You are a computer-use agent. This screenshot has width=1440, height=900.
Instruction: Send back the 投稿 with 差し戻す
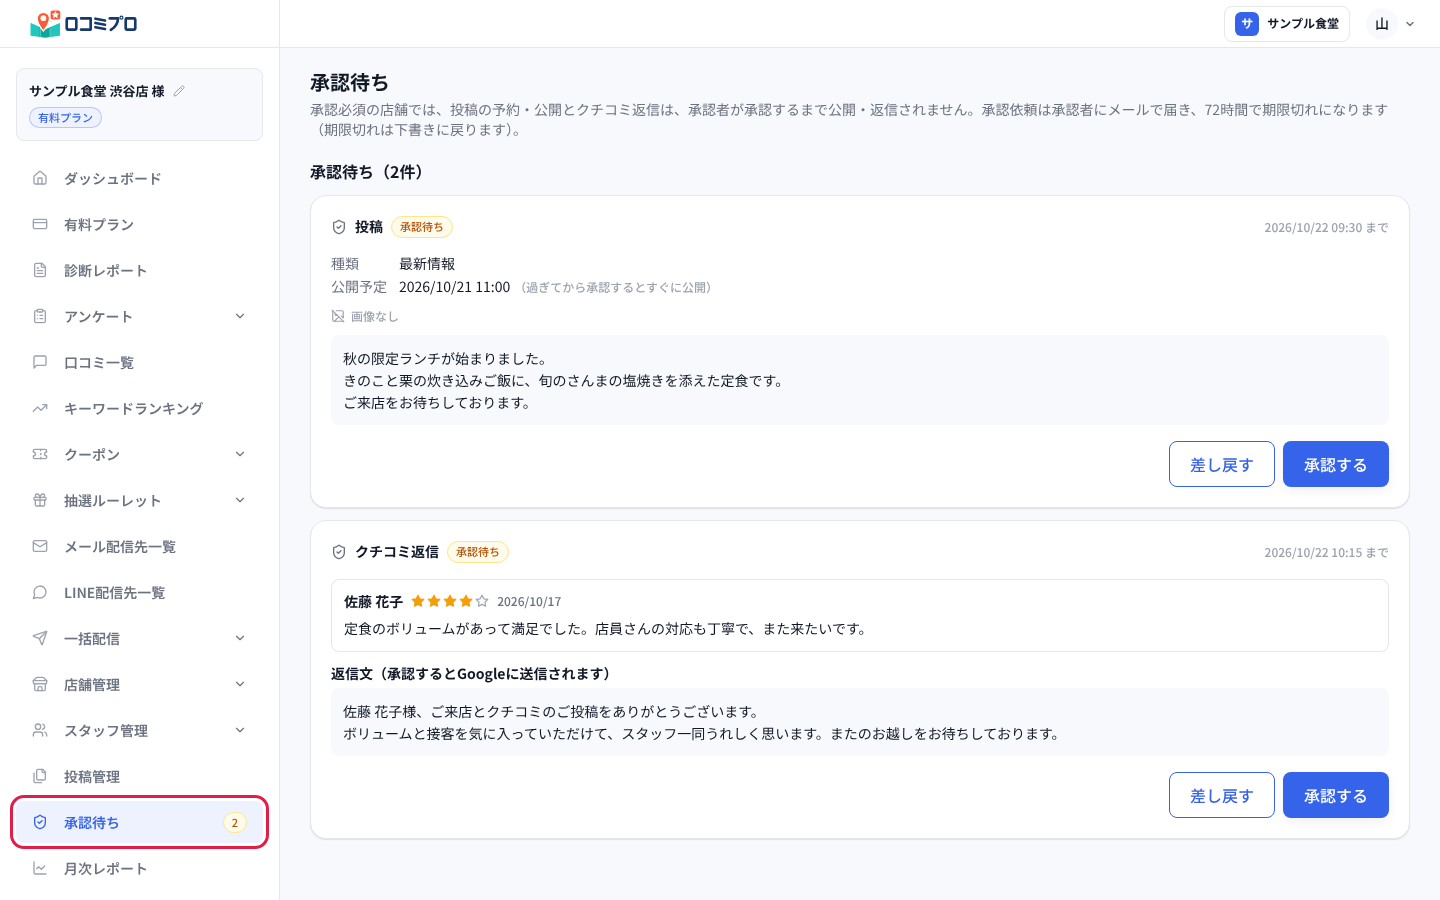pyautogui.click(x=1221, y=464)
